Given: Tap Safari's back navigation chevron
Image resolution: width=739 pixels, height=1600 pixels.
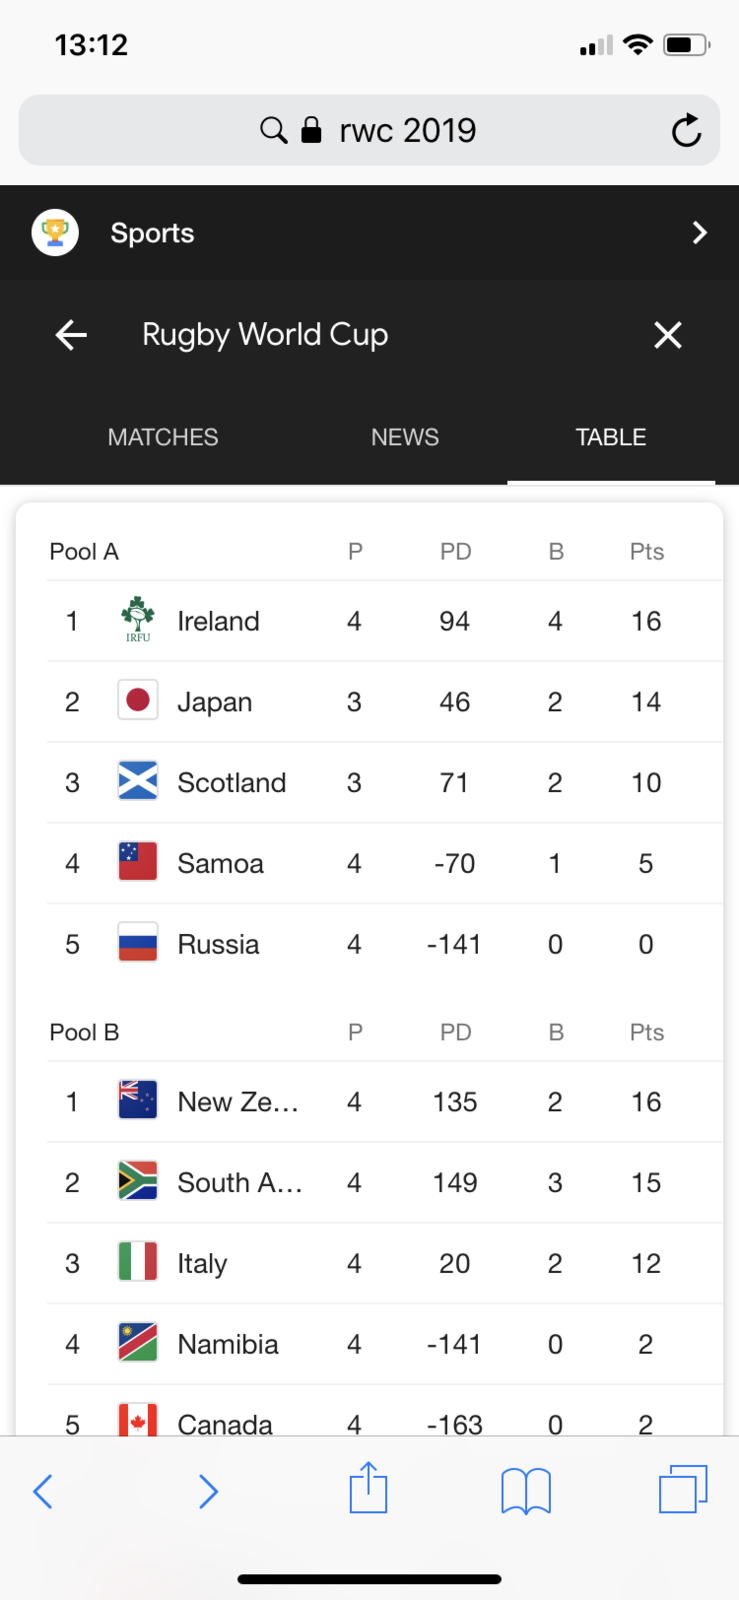Looking at the screenshot, I should click(x=43, y=1491).
